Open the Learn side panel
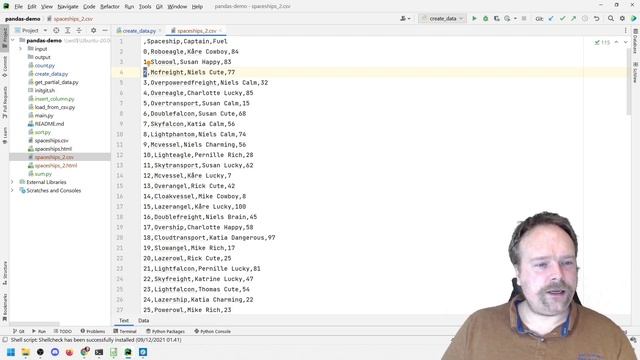Viewport: 640px width, 360px height. click(4, 135)
